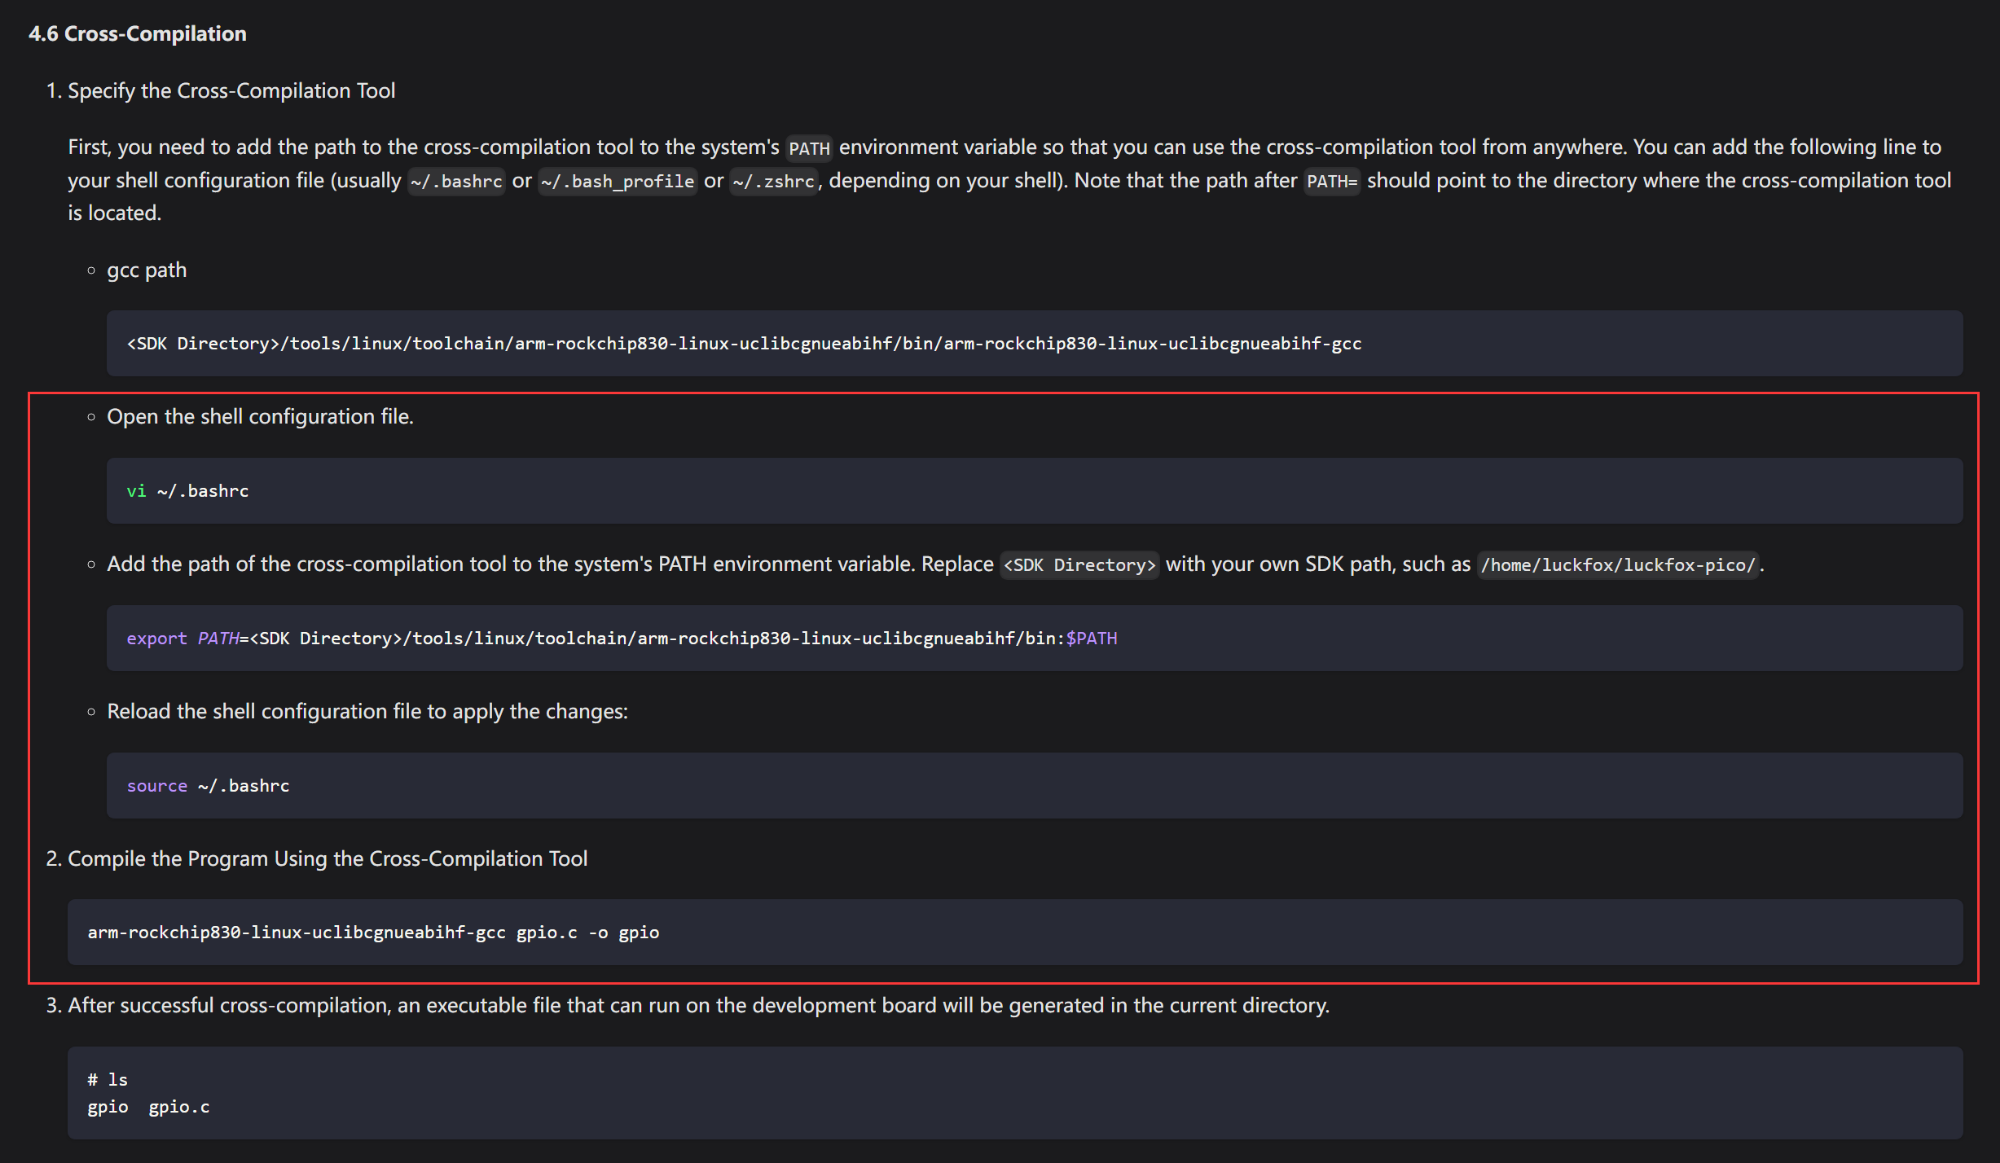Click the inline <SDK Directory> code tag
The height and width of the screenshot is (1163, 2000).
coord(1080,565)
